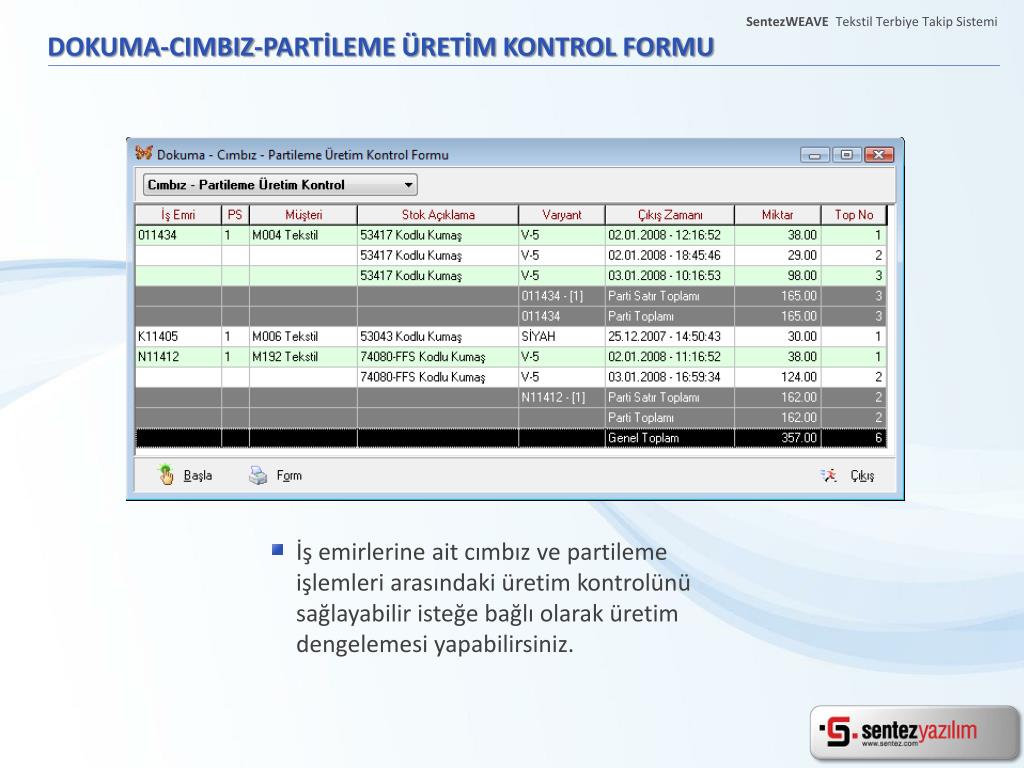Click the Genel Toplam label cell

coord(670,438)
